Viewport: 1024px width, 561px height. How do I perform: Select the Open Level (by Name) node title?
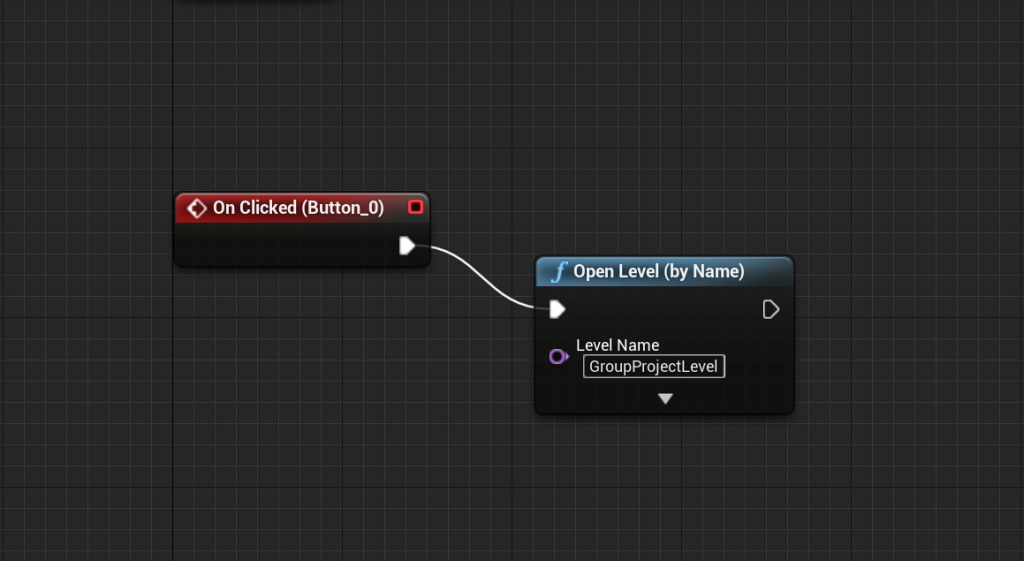(658, 272)
